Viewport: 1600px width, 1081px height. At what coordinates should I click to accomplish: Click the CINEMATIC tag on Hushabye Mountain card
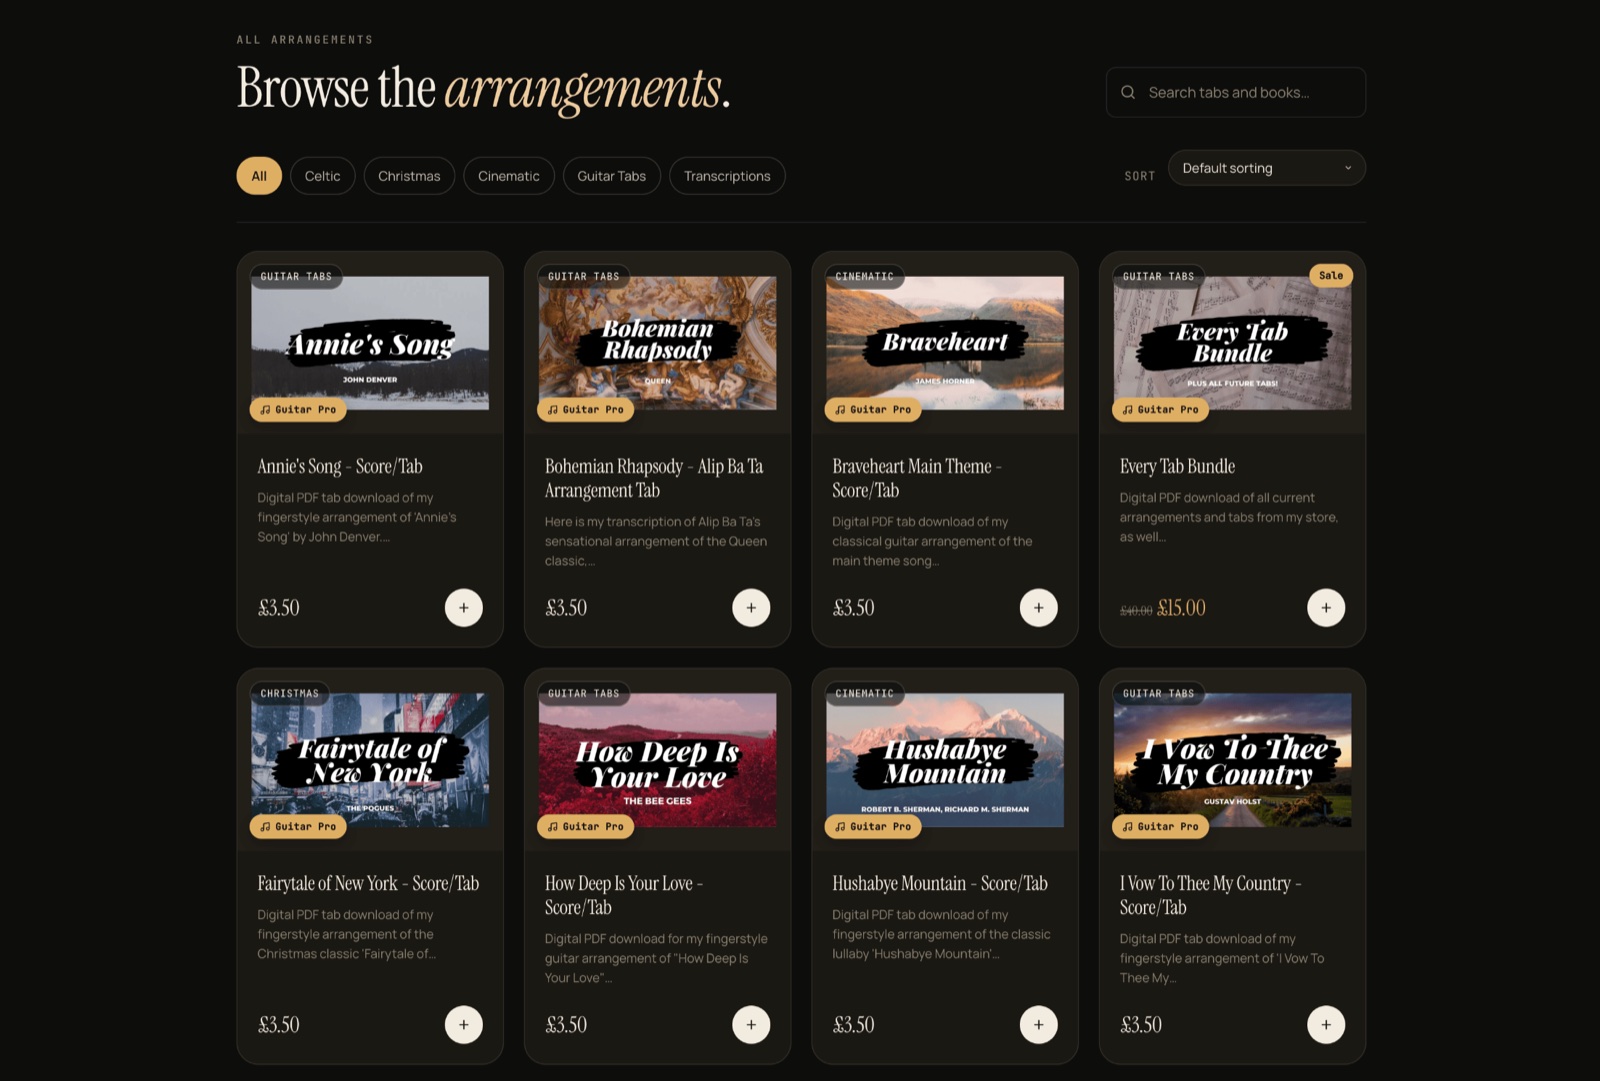pos(865,693)
